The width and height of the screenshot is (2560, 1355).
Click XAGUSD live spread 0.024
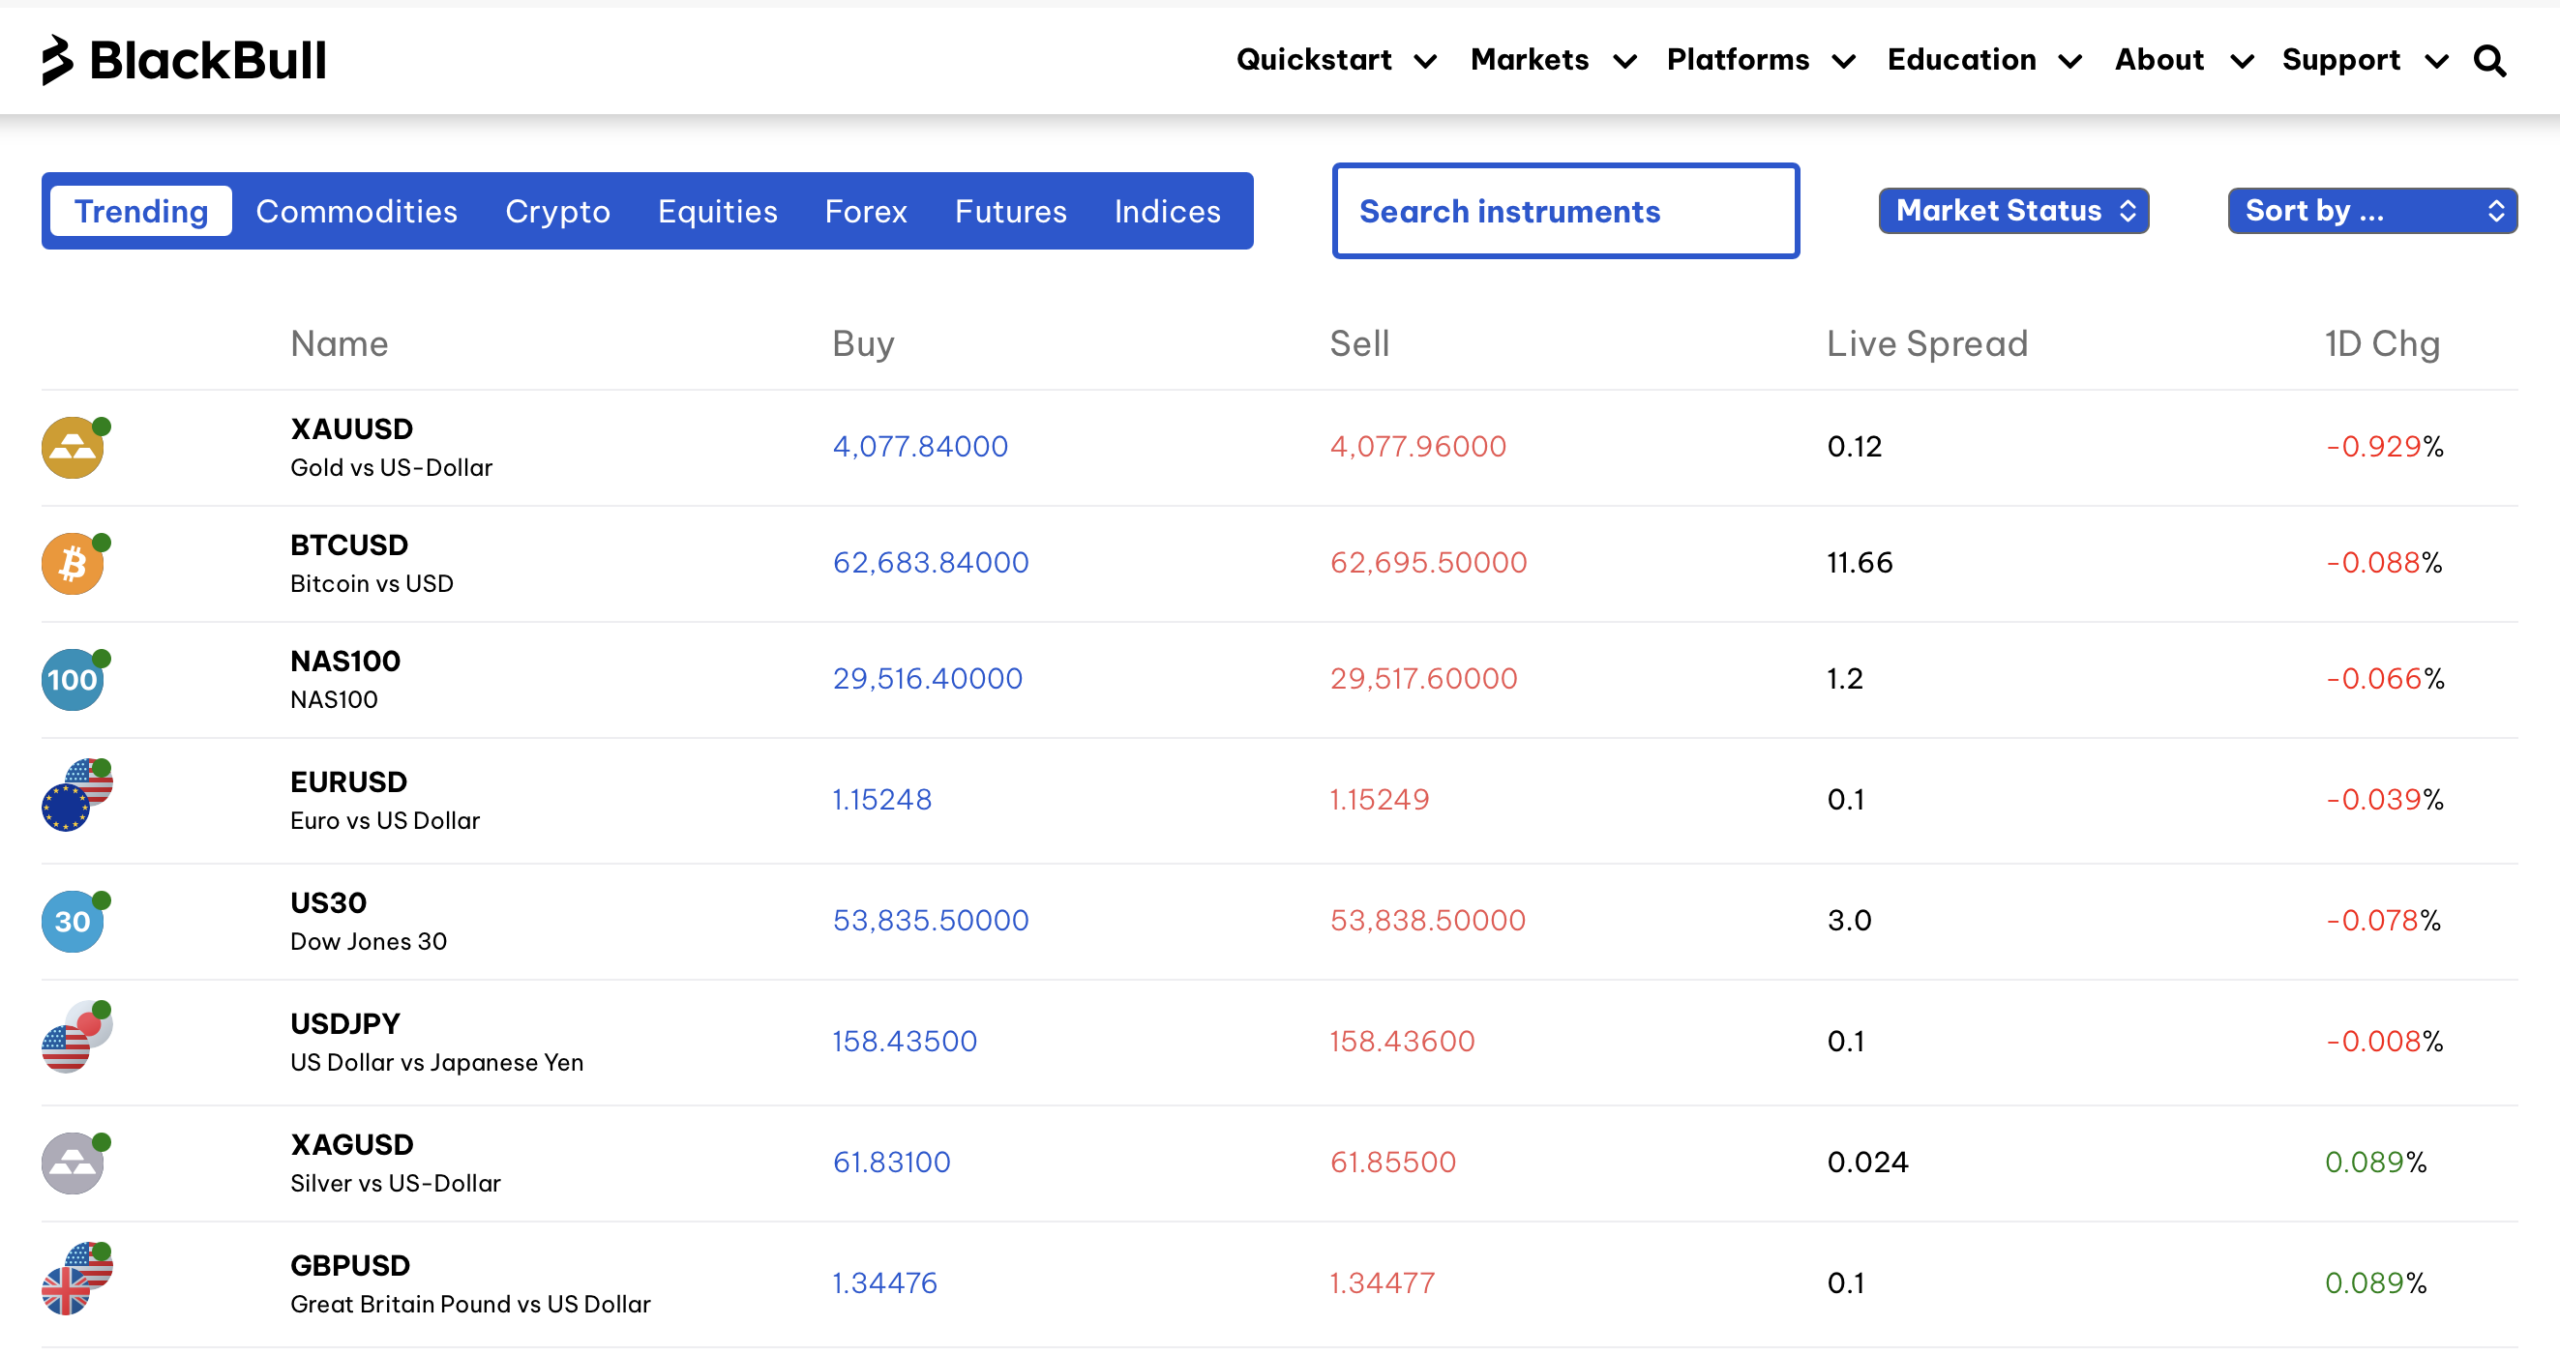pyautogui.click(x=1867, y=1163)
